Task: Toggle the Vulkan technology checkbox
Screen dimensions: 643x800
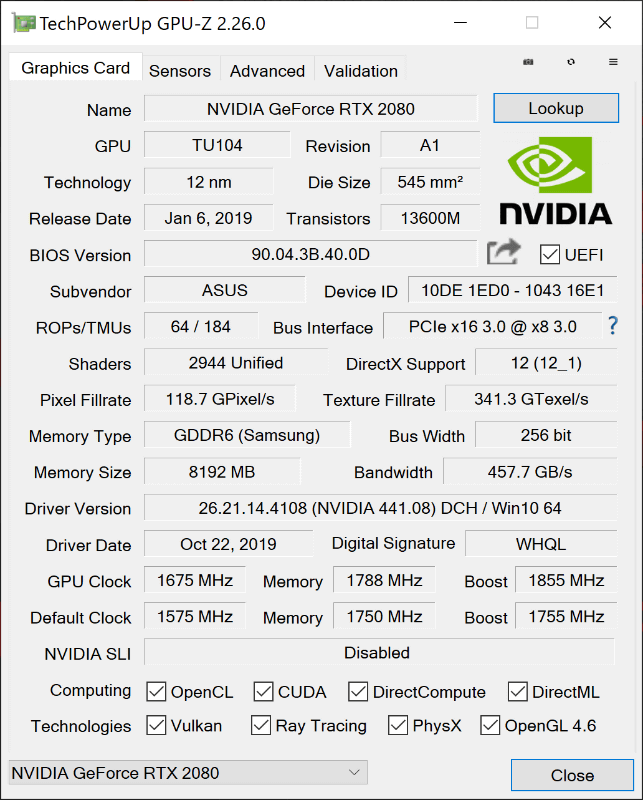Action: coord(158,726)
